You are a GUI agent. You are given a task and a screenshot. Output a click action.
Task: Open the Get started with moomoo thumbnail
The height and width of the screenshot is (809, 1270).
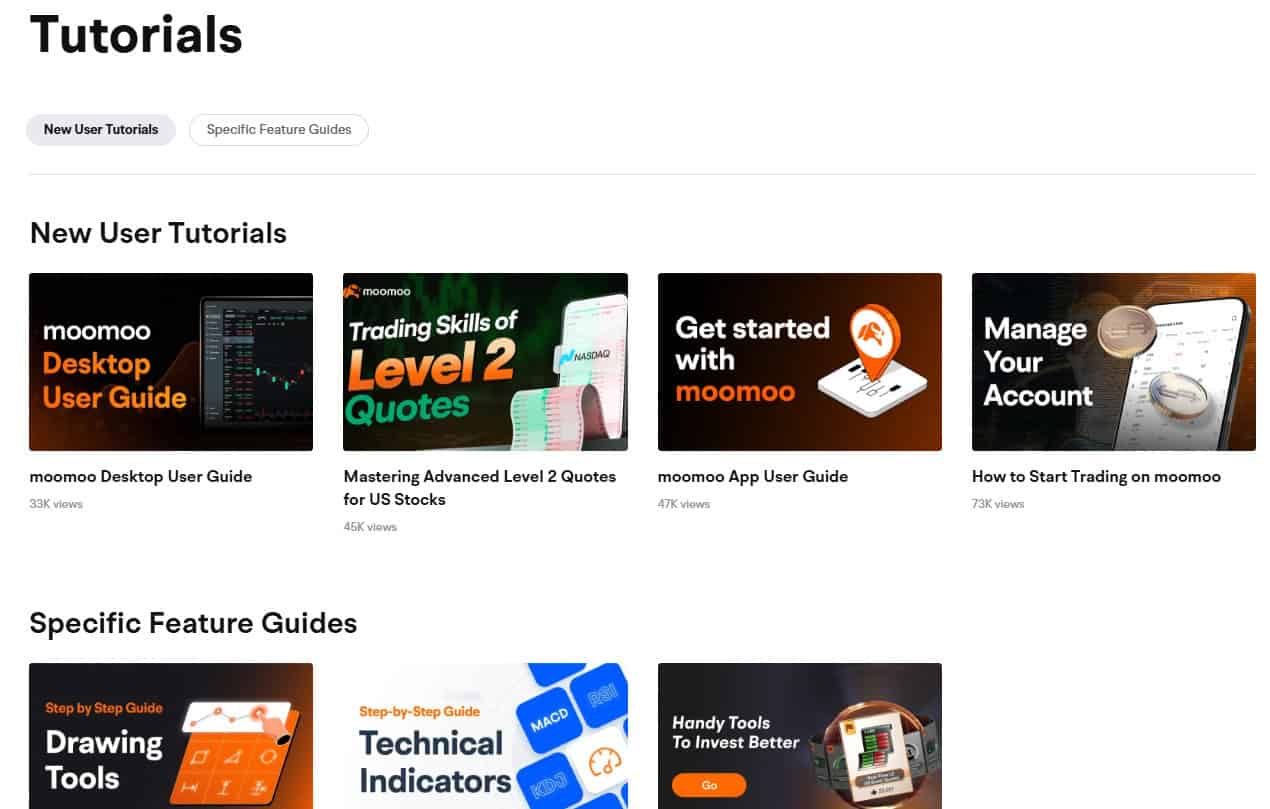click(x=799, y=362)
